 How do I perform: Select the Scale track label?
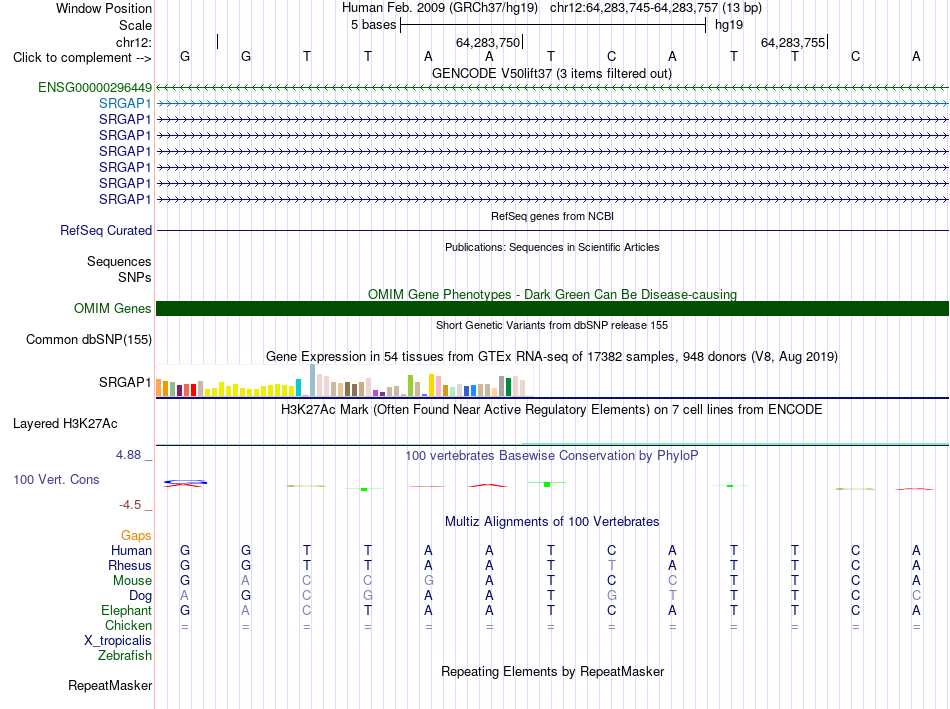pos(135,25)
